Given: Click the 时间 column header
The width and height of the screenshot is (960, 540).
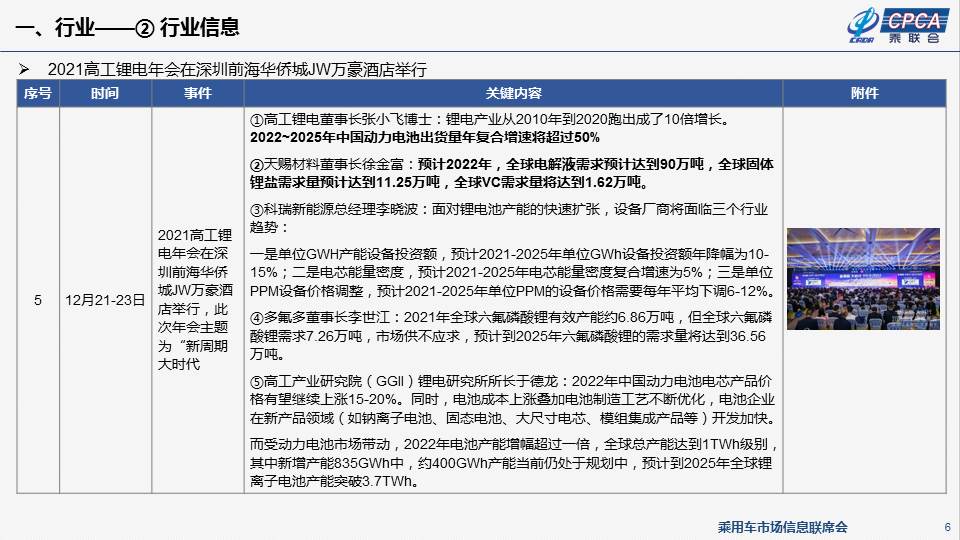Looking at the screenshot, I should pos(105,93).
